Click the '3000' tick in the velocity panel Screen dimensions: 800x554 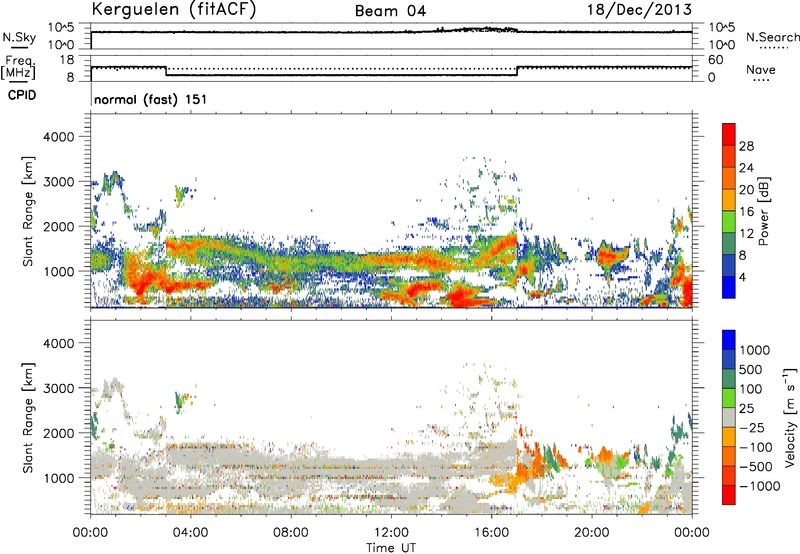pyautogui.click(x=59, y=388)
